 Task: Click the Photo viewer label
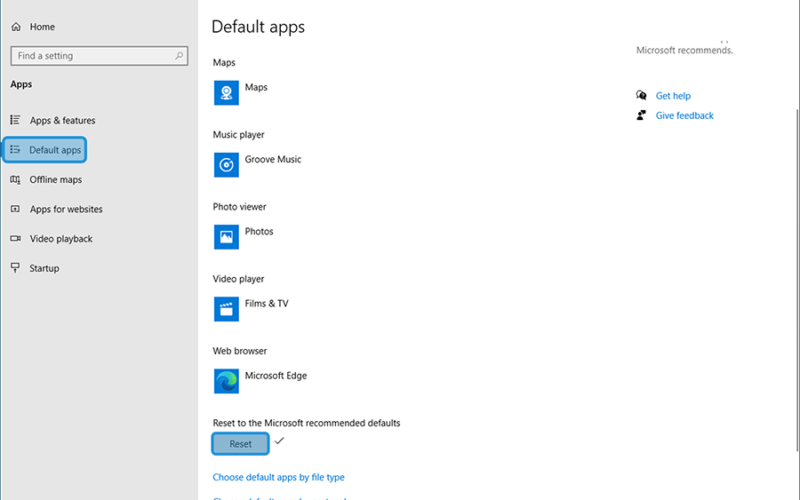click(239, 207)
